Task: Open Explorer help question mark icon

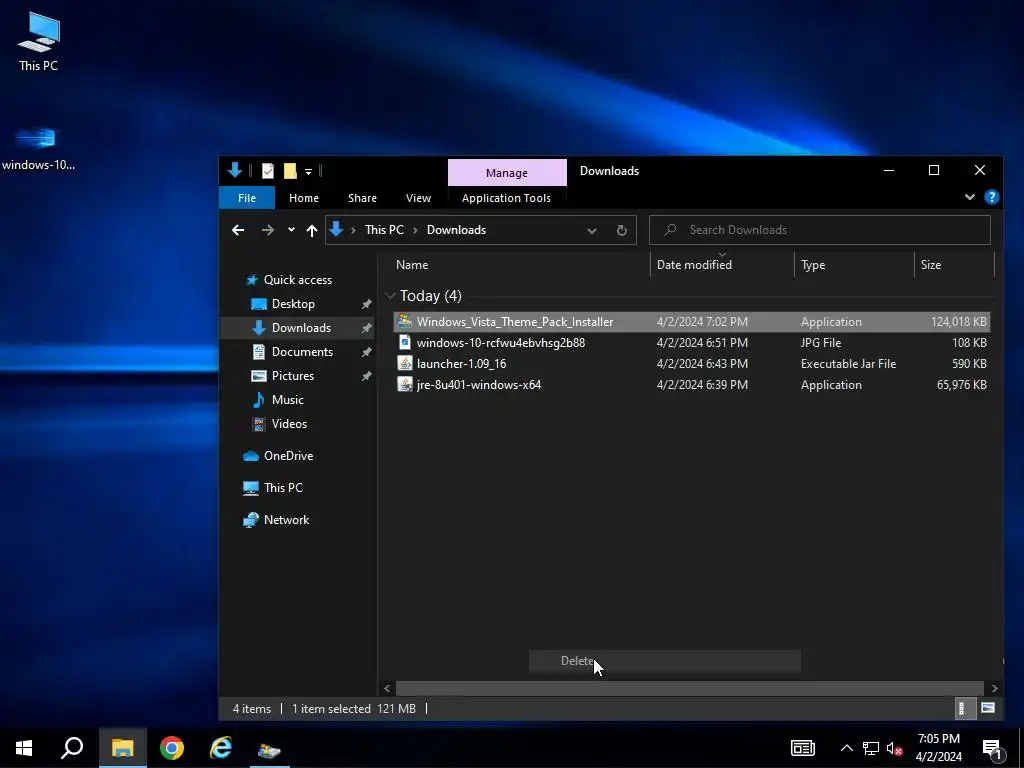Action: tap(991, 197)
